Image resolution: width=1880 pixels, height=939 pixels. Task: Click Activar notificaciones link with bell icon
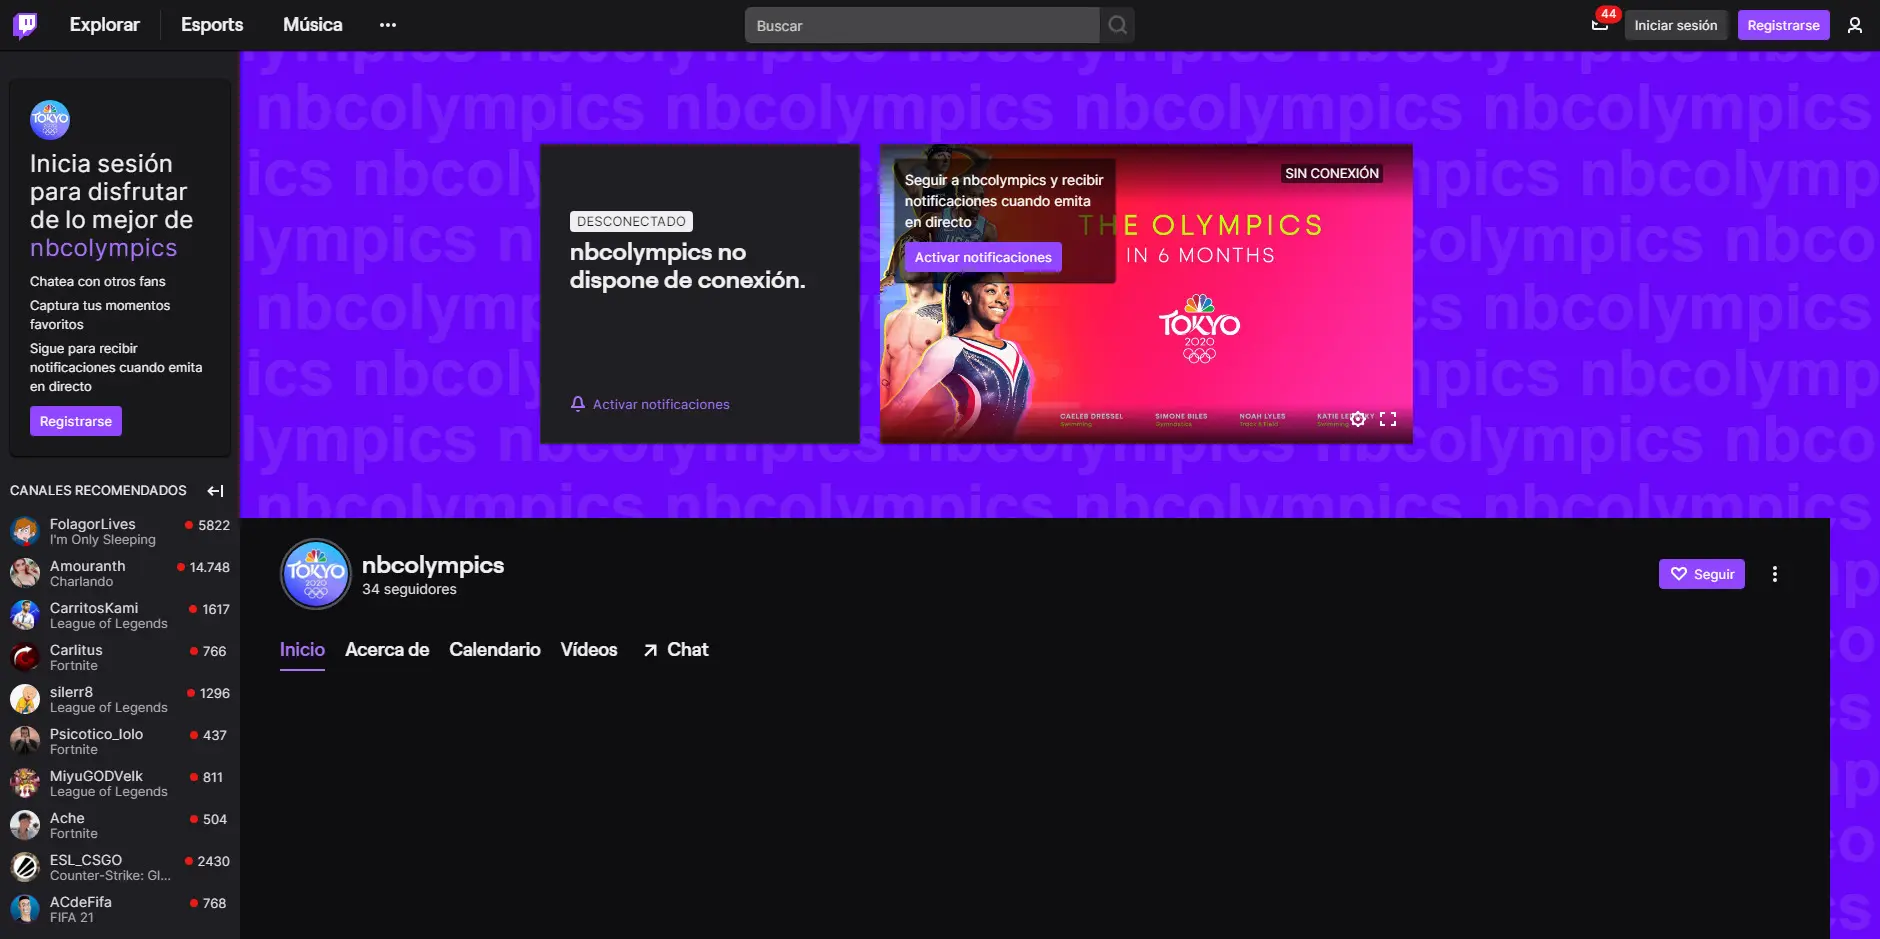click(x=650, y=404)
